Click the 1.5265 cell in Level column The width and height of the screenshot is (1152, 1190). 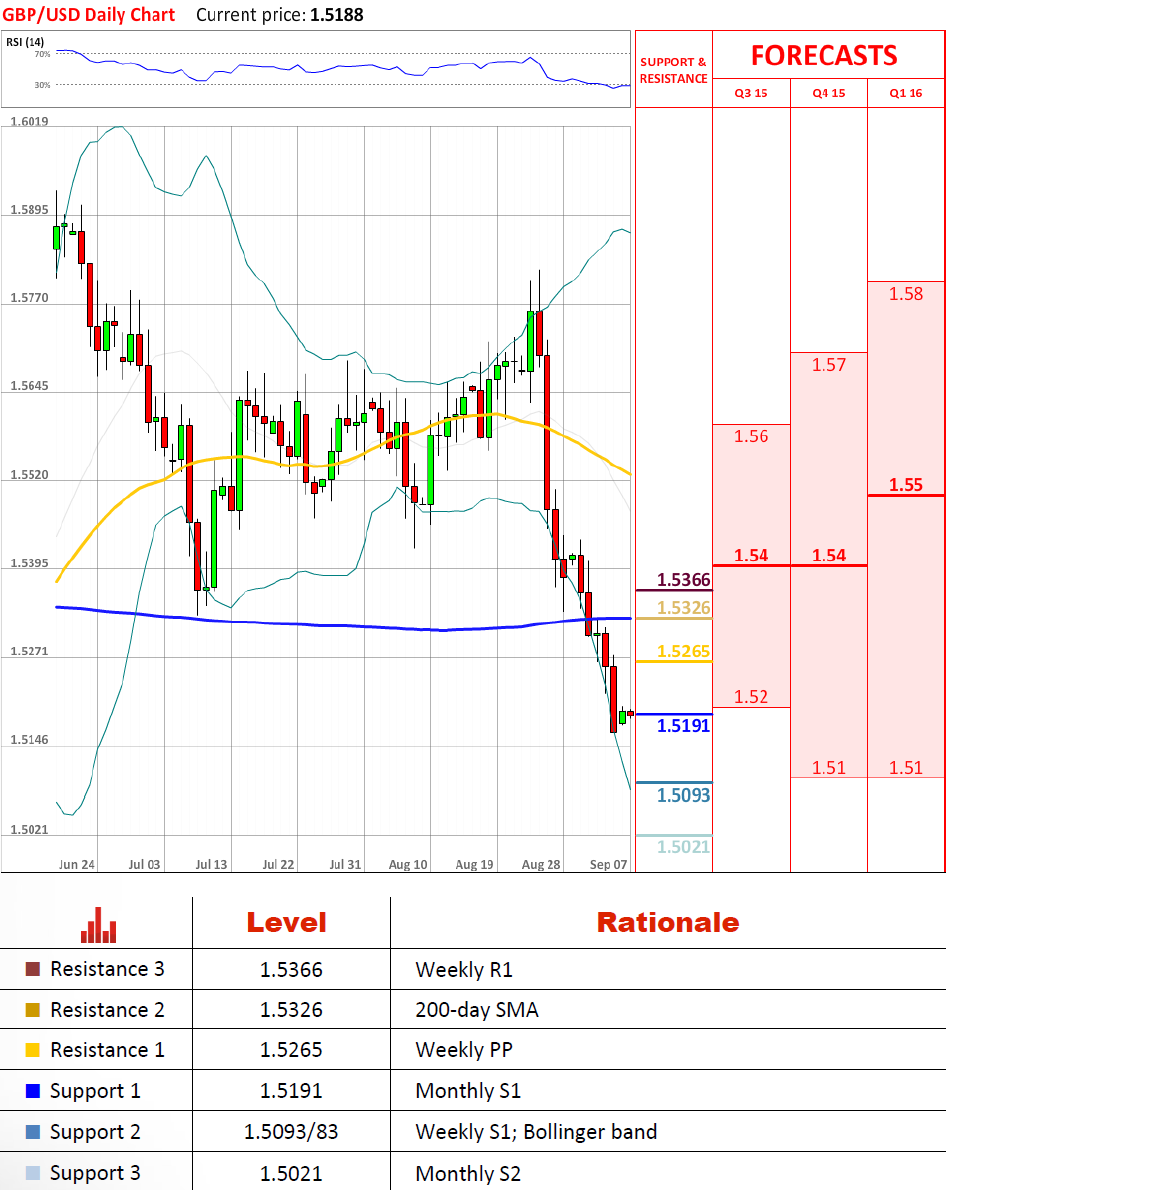pos(291,1050)
